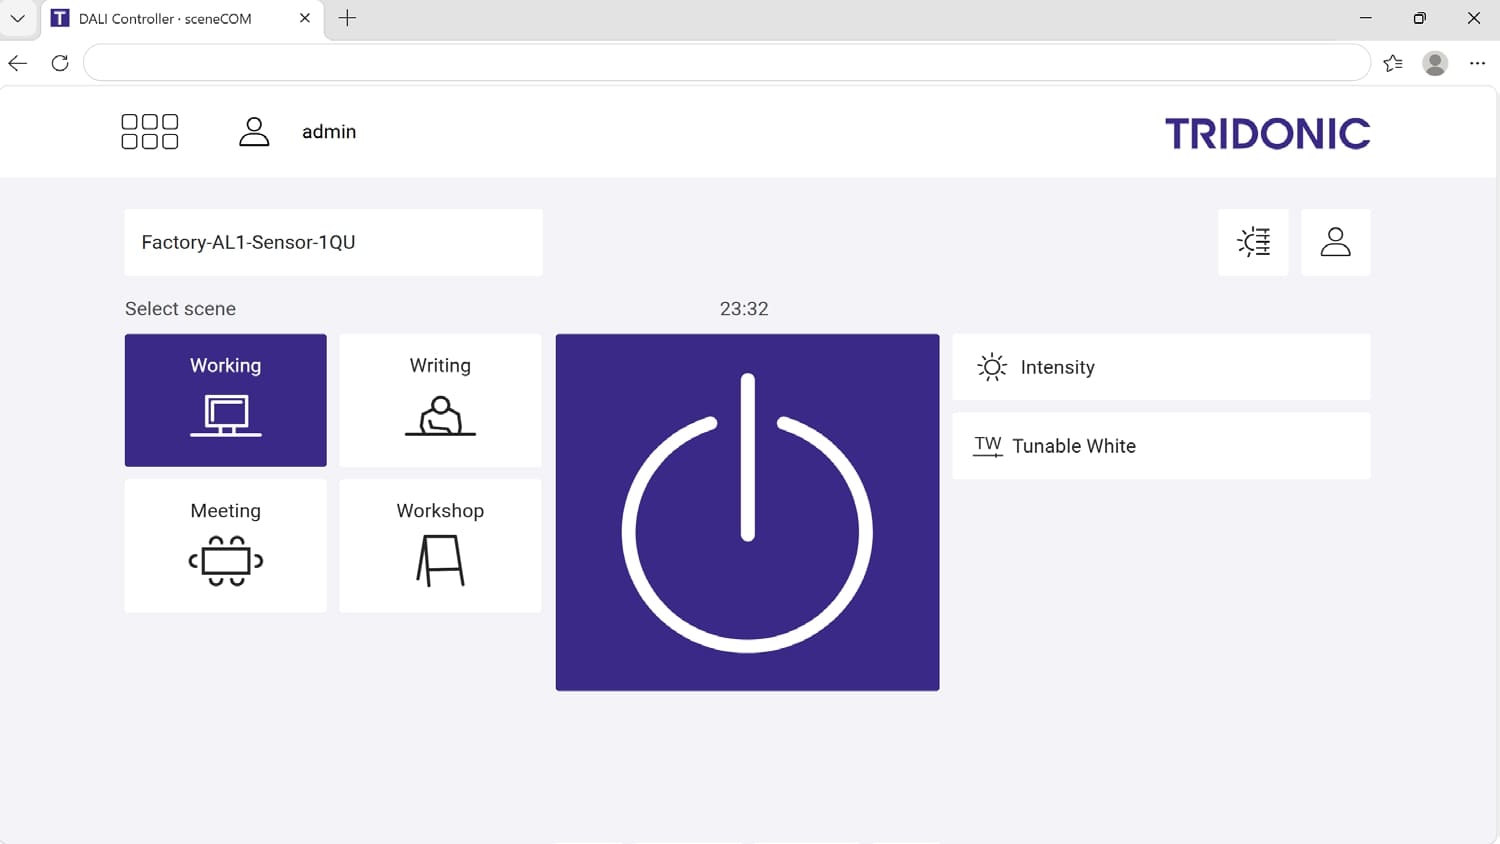The image size is (1500, 844).
Task: Click the TRIDONIC logo
Action: 1267,133
